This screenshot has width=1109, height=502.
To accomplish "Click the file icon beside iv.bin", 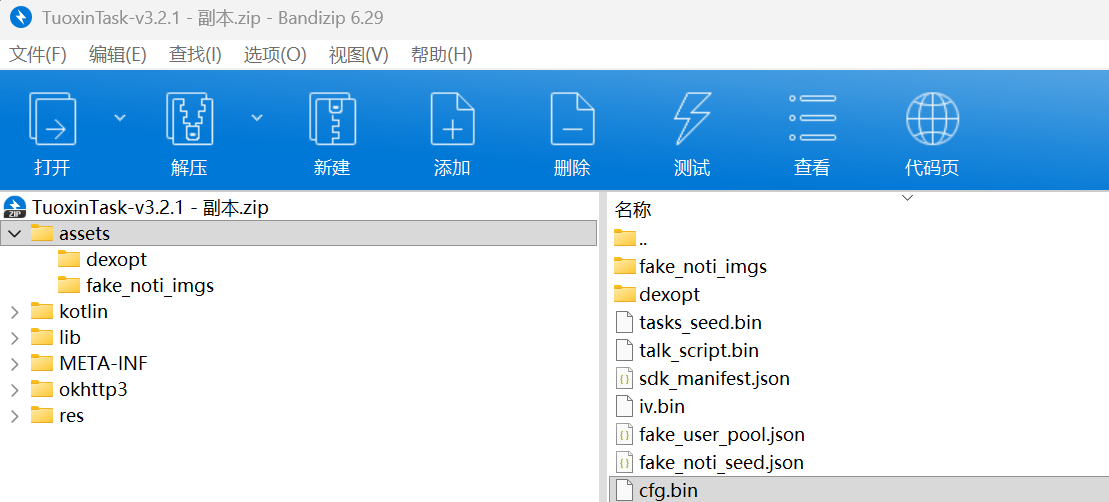I will (624, 407).
